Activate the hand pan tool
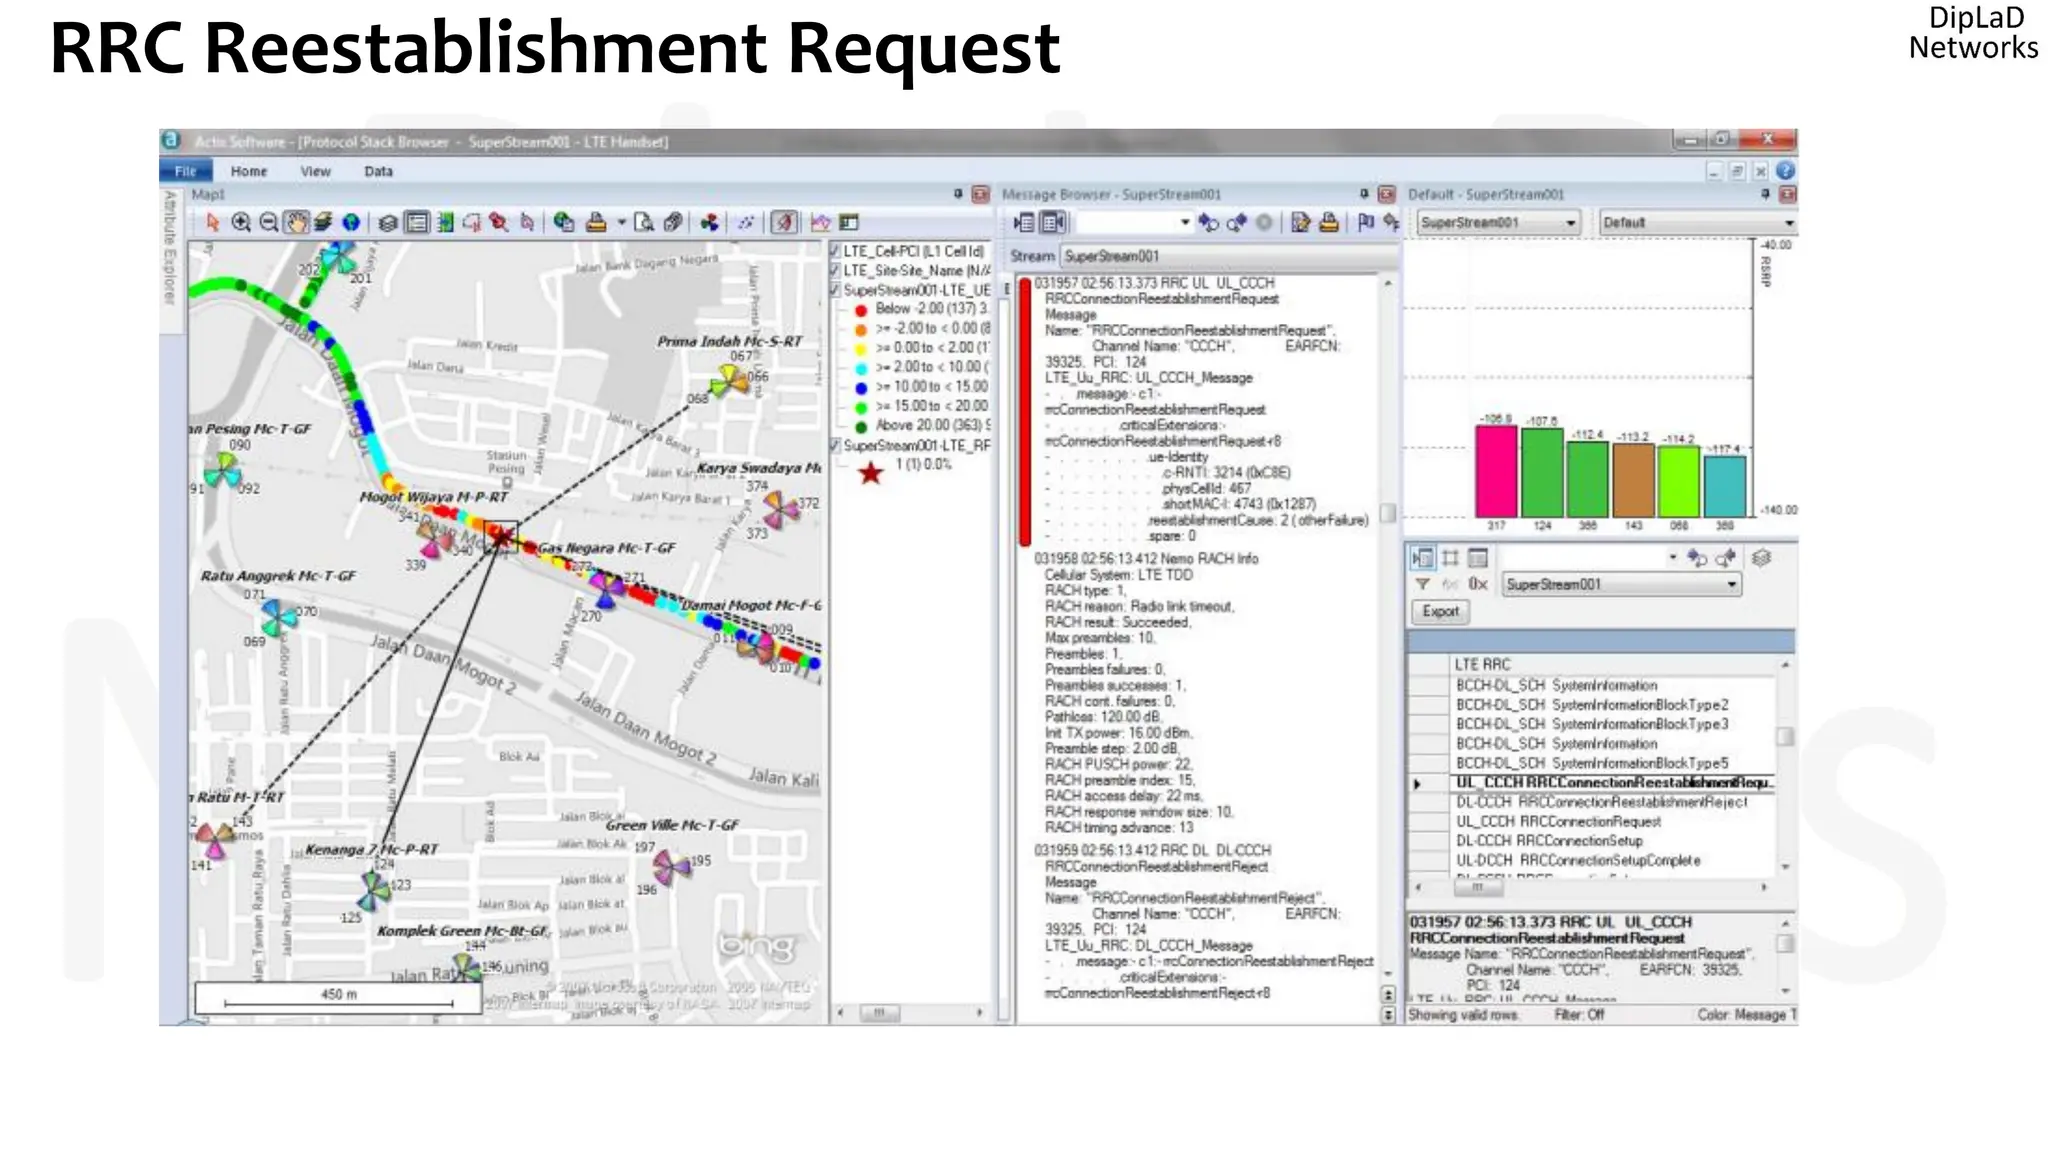This screenshot has height=1152, width=2048. (x=296, y=222)
